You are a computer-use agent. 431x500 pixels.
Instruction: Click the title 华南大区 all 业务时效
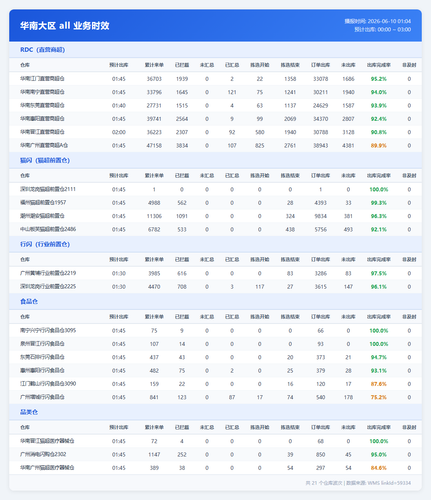click(x=65, y=26)
